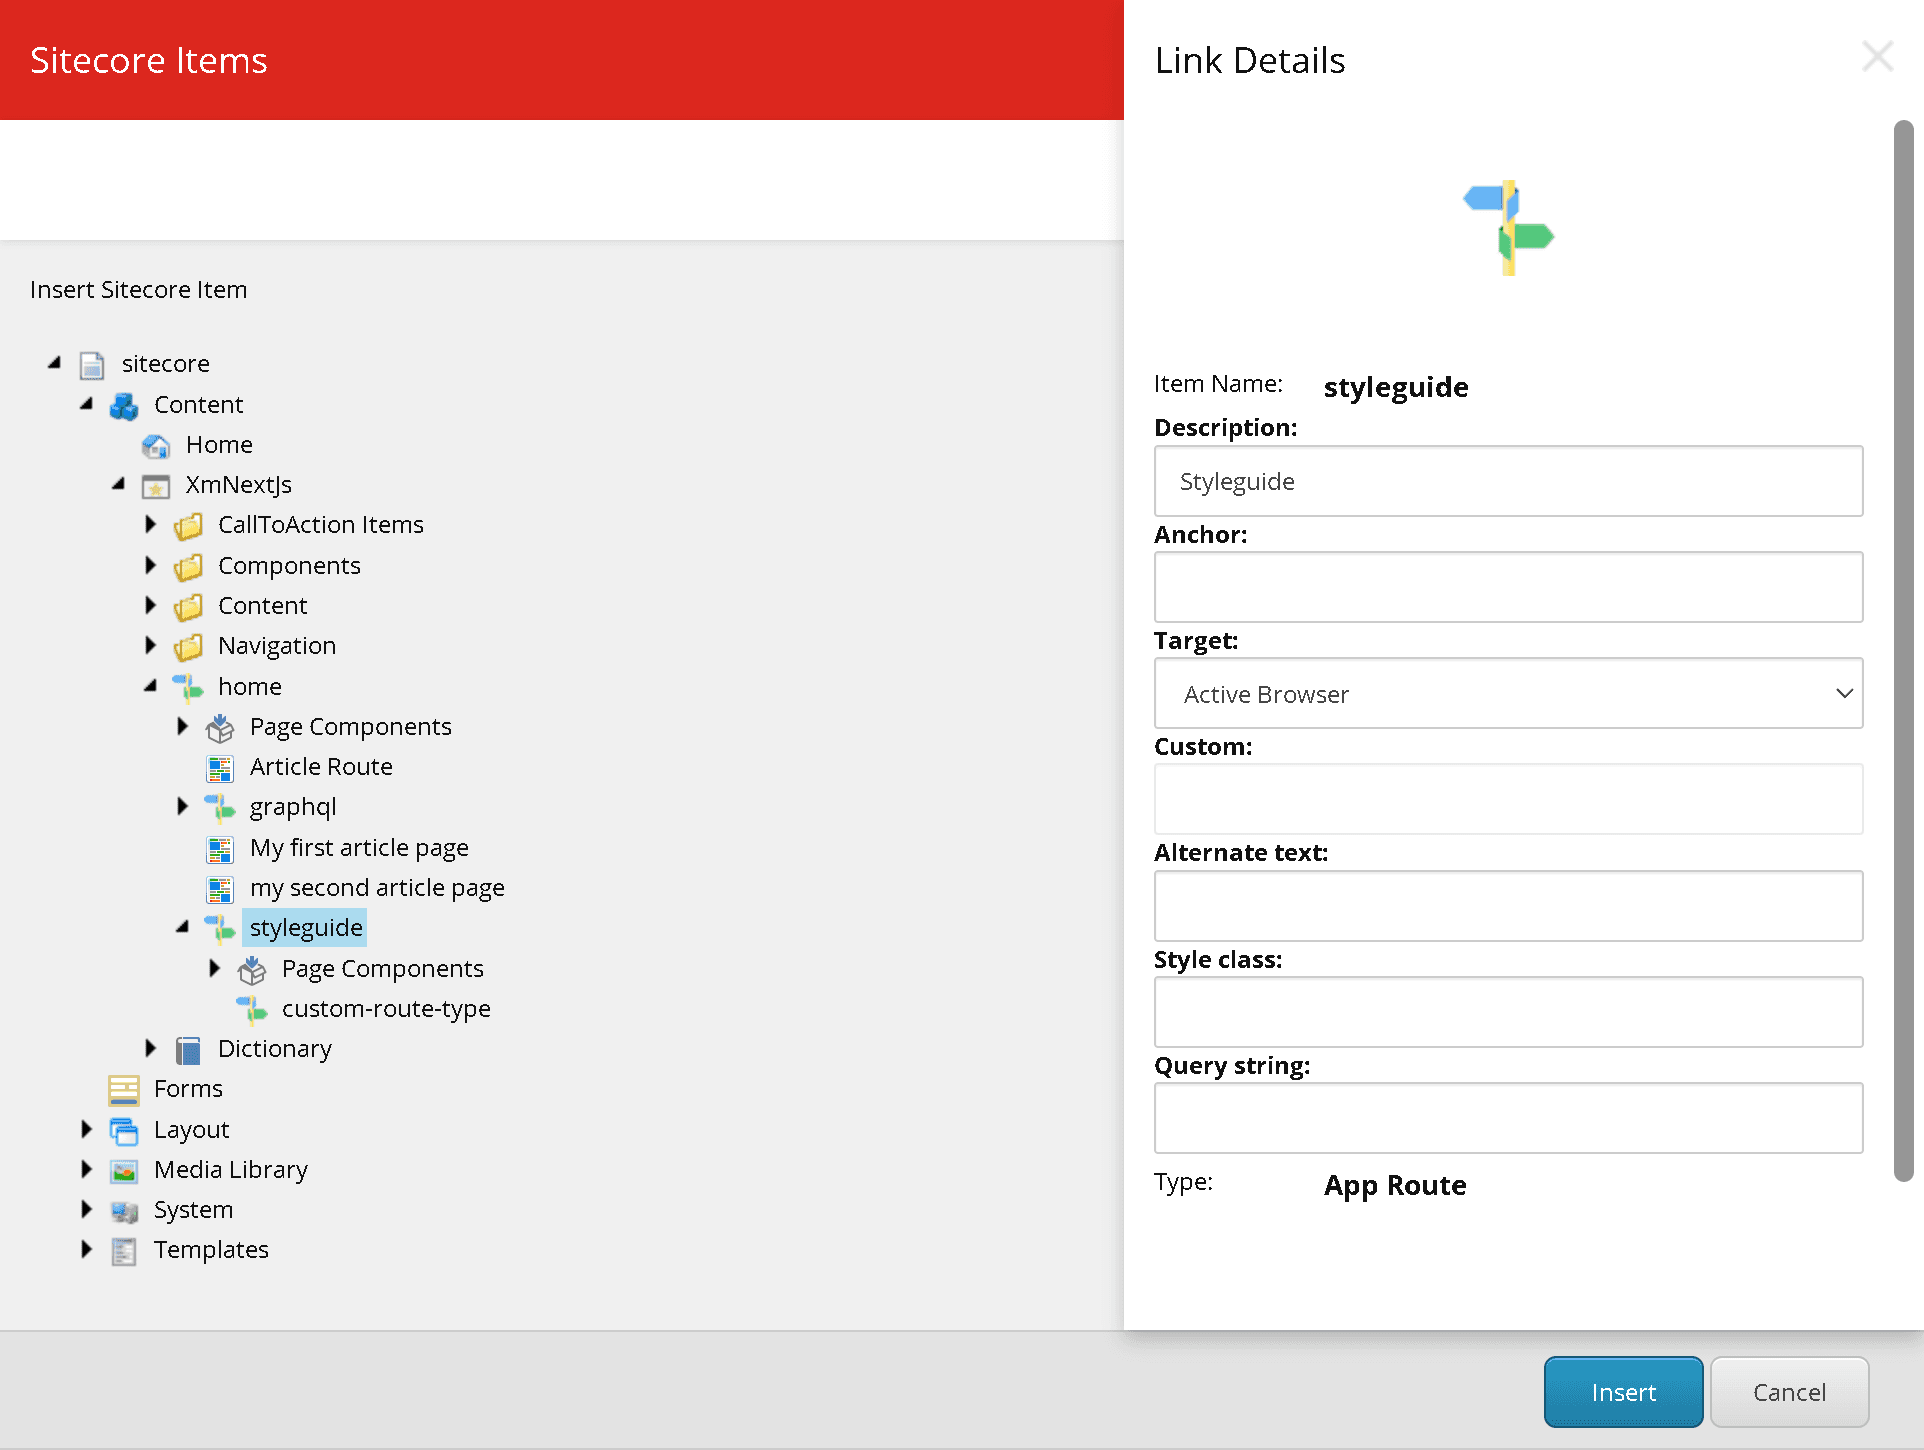Expand the Components folder
The width and height of the screenshot is (1924, 1450).
(150, 565)
